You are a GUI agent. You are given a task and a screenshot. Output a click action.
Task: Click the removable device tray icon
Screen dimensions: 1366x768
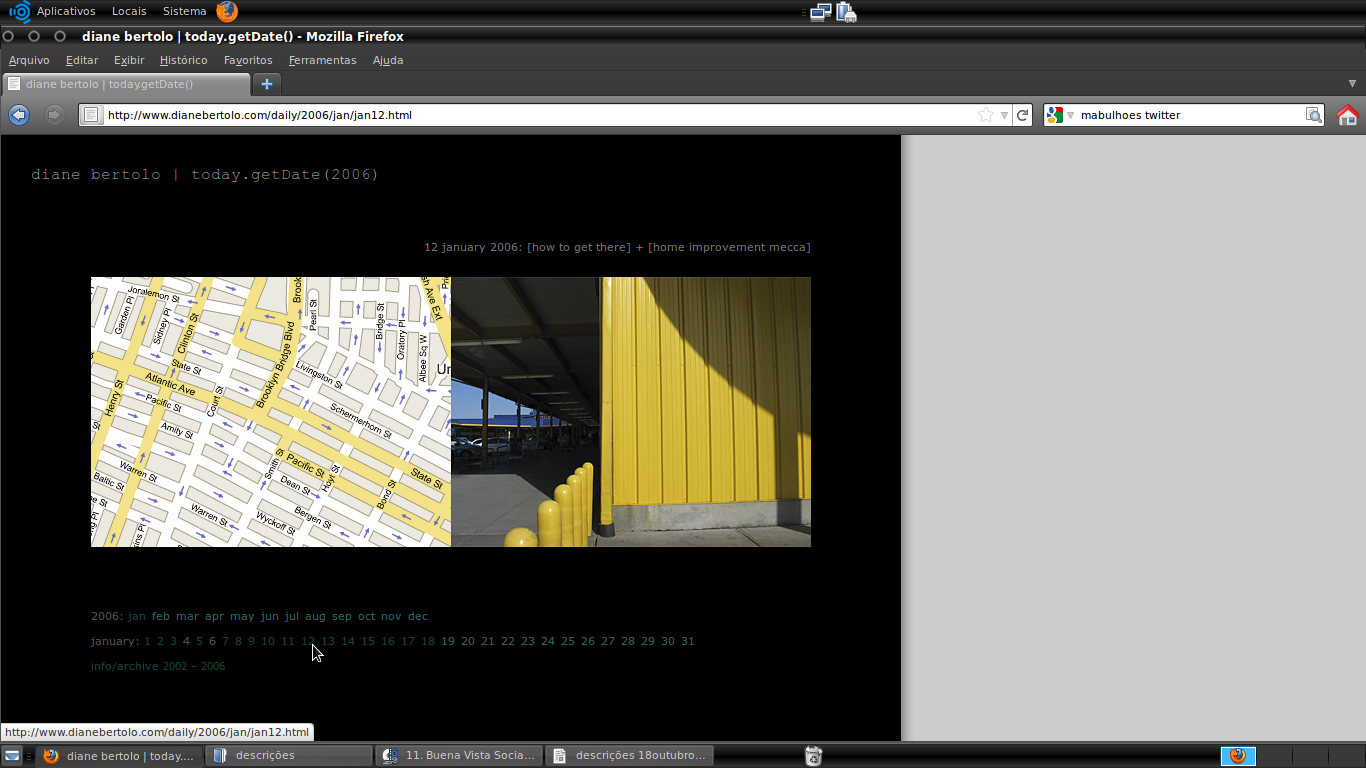click(846, 12)
